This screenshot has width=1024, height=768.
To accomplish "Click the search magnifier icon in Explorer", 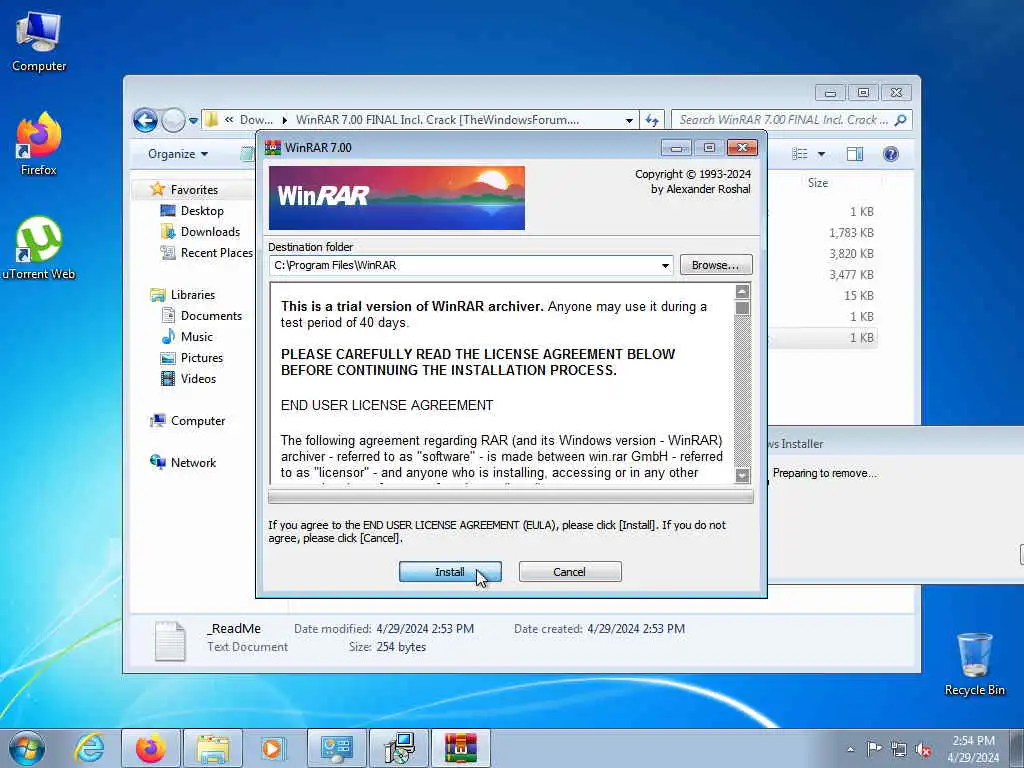I will (901, 120).
